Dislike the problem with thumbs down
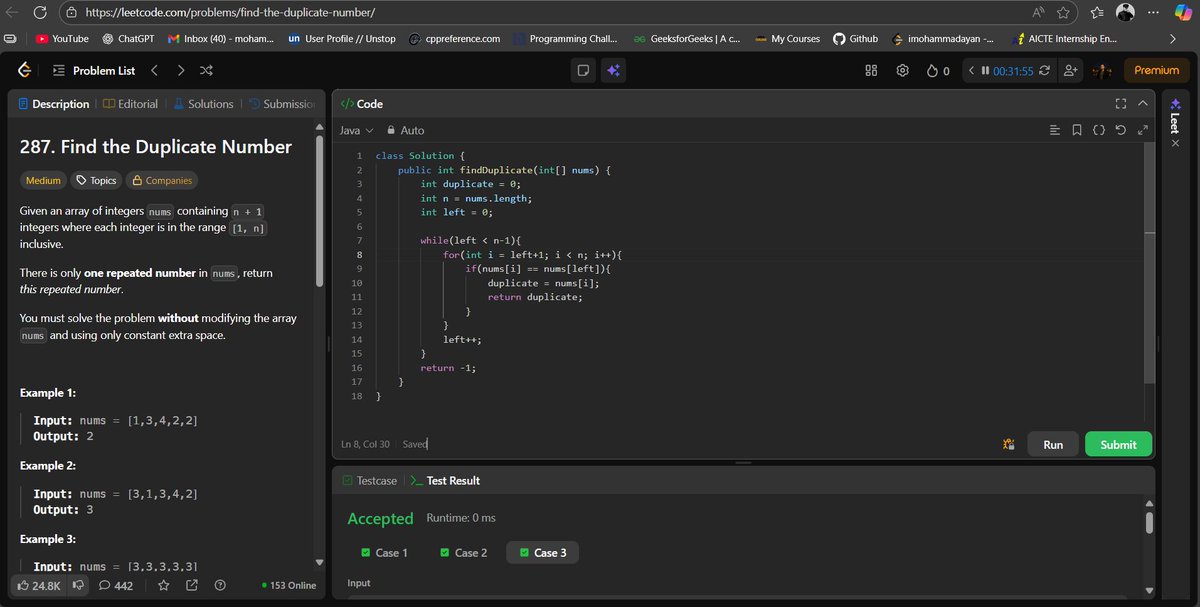The image size is (1200, 607). [x=78, y=585]
